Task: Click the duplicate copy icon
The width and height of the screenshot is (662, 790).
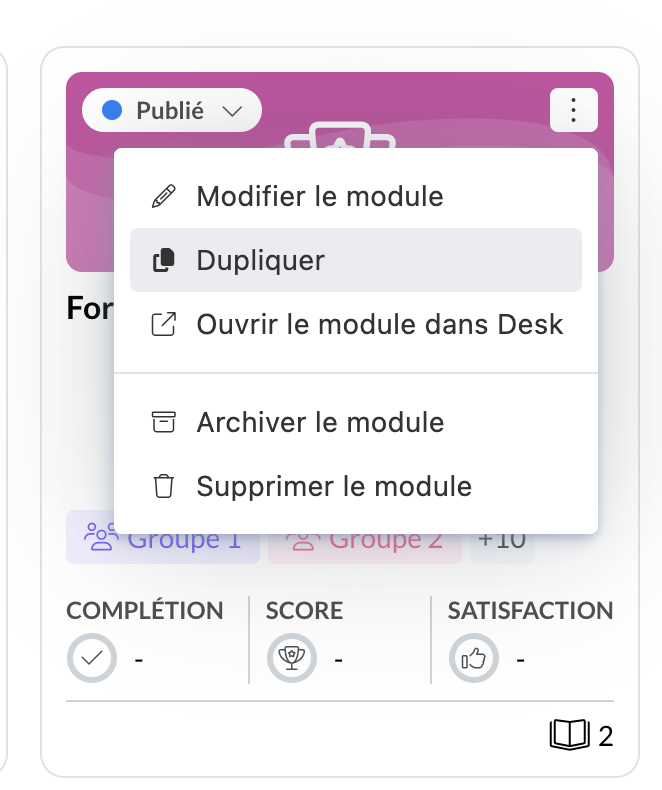Action: pos(162,261)
